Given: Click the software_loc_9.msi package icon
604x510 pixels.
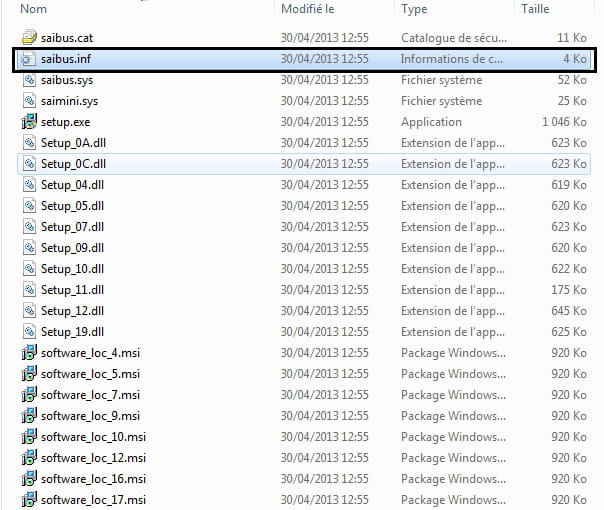Looking at the screenshot, I should coord(29,416).
